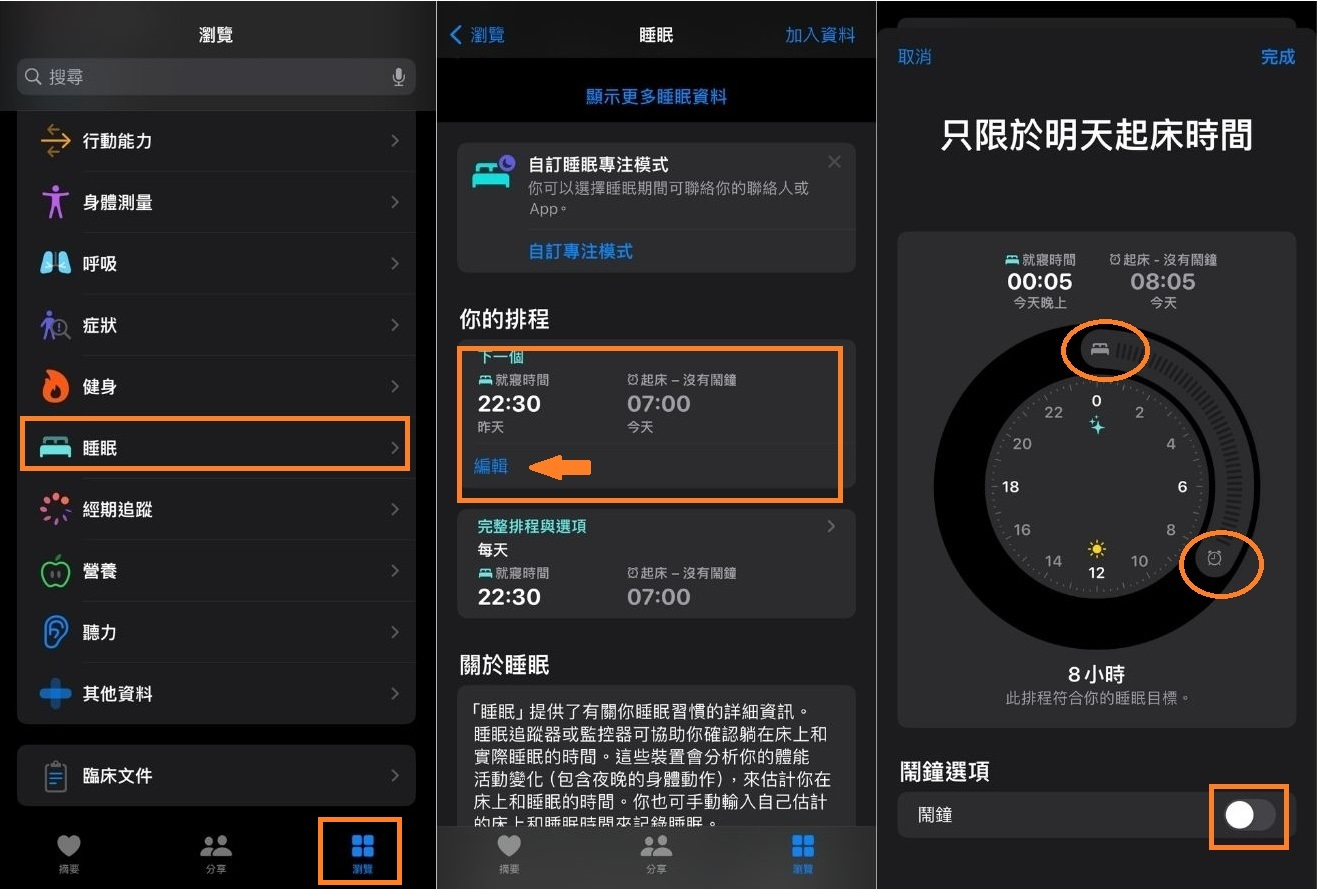Image resolution: width=1317 pixels, height=889 pixels.
Task: Tap 你的排程 heading
Action: click(x=504, y=320)
